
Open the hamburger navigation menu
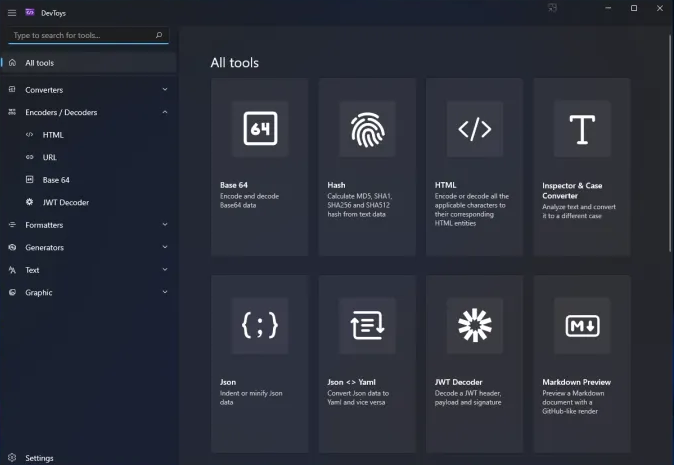12,13
